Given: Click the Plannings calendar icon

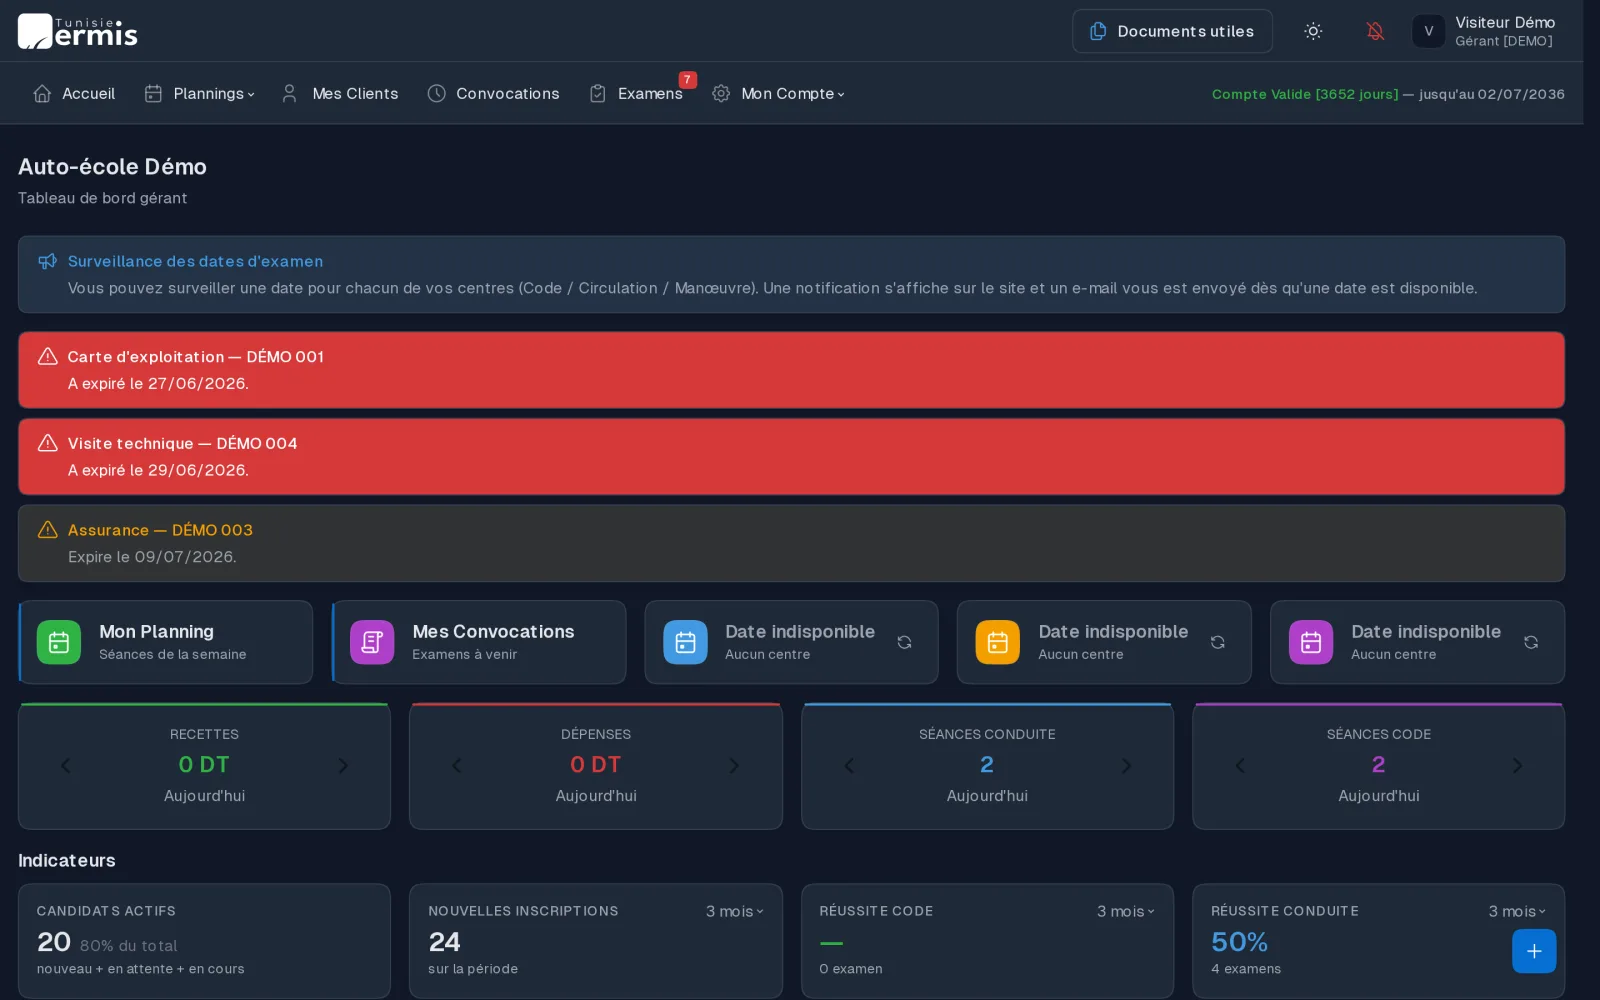Looking at the screenshot, I should click(x=153, y=93).
